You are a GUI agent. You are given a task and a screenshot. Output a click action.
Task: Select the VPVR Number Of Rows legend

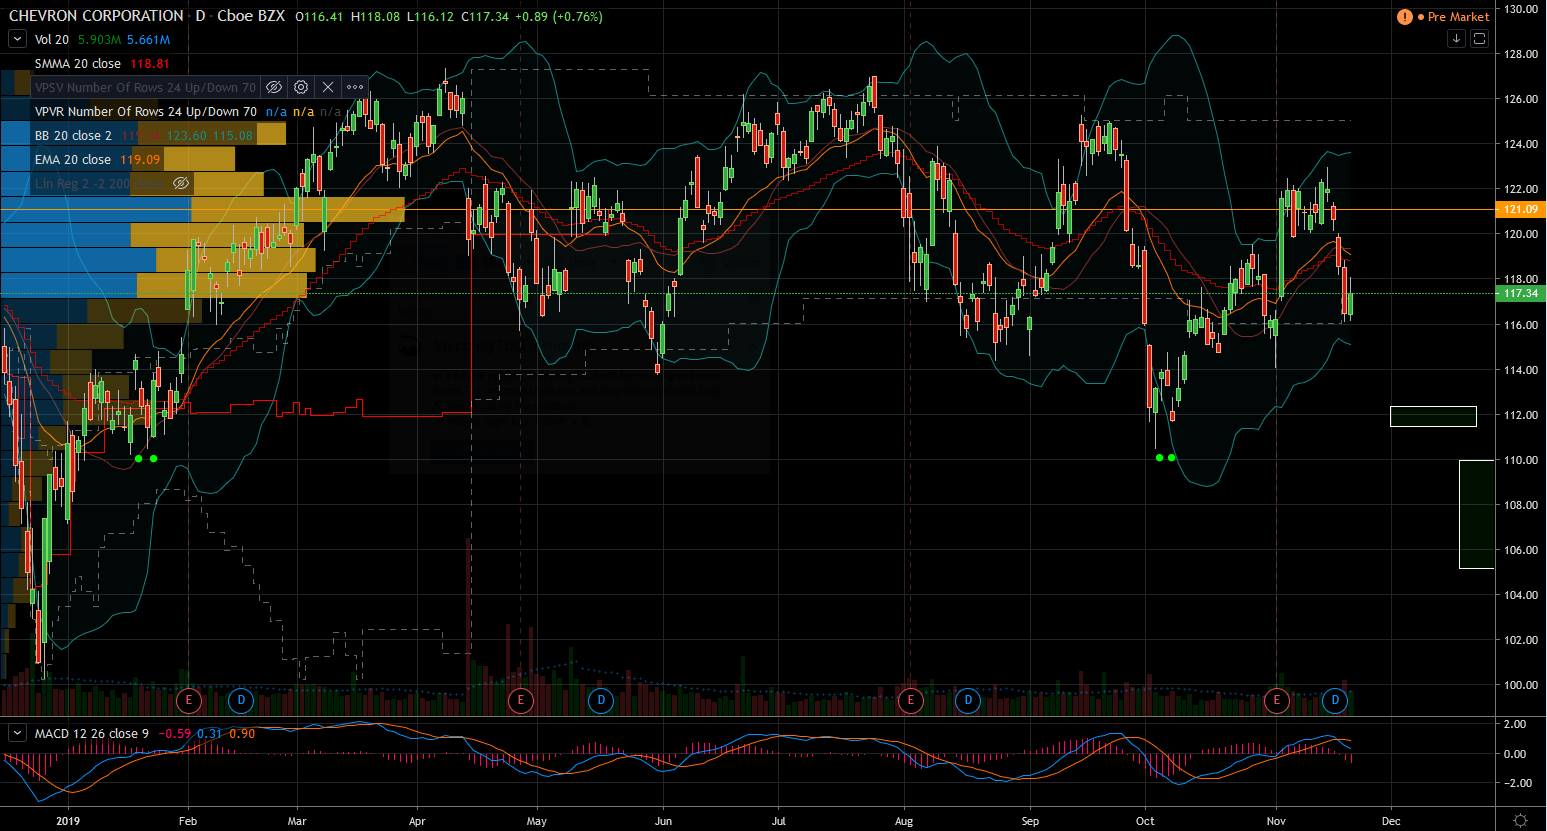[145, 111]
